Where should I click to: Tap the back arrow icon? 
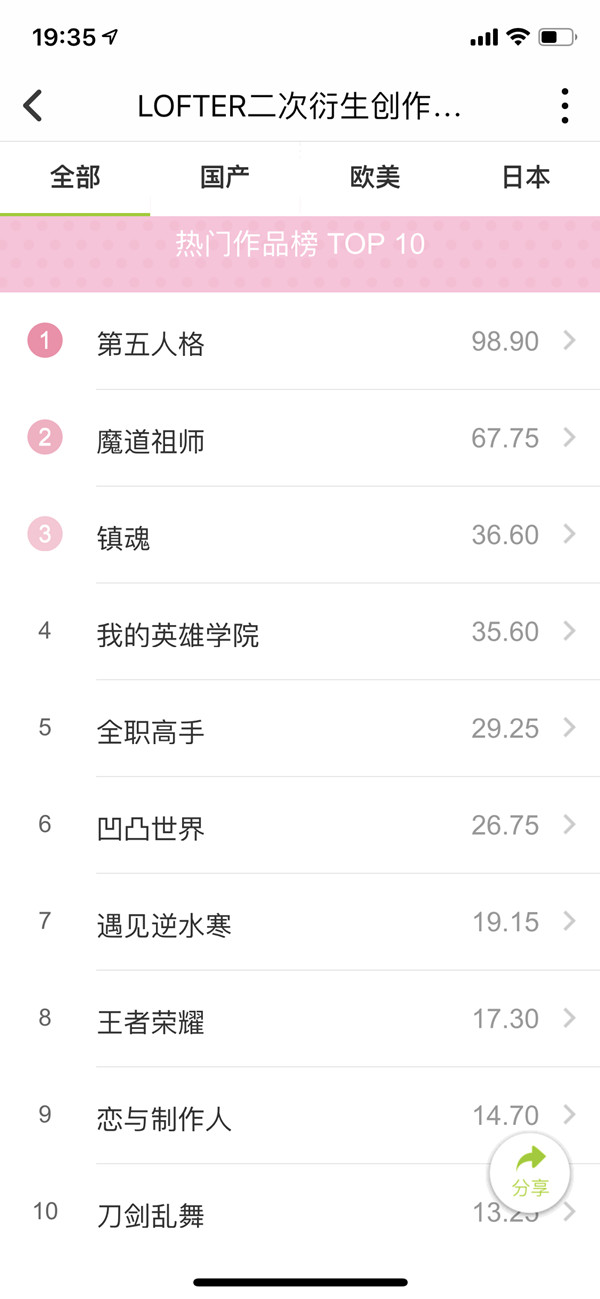(33, 106)
